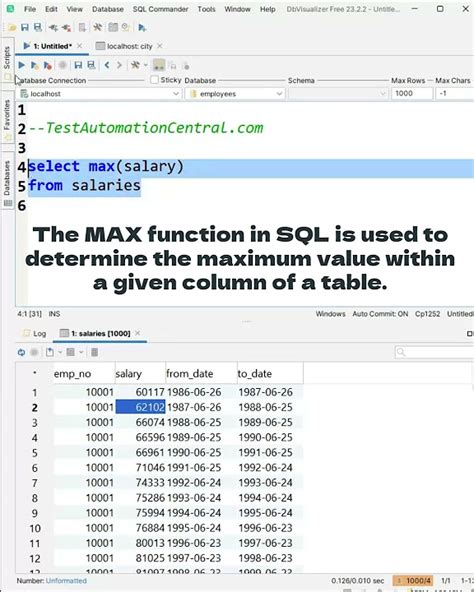Expand the export icon dropdown arrow
474x592 pixels.
(60, 352)
